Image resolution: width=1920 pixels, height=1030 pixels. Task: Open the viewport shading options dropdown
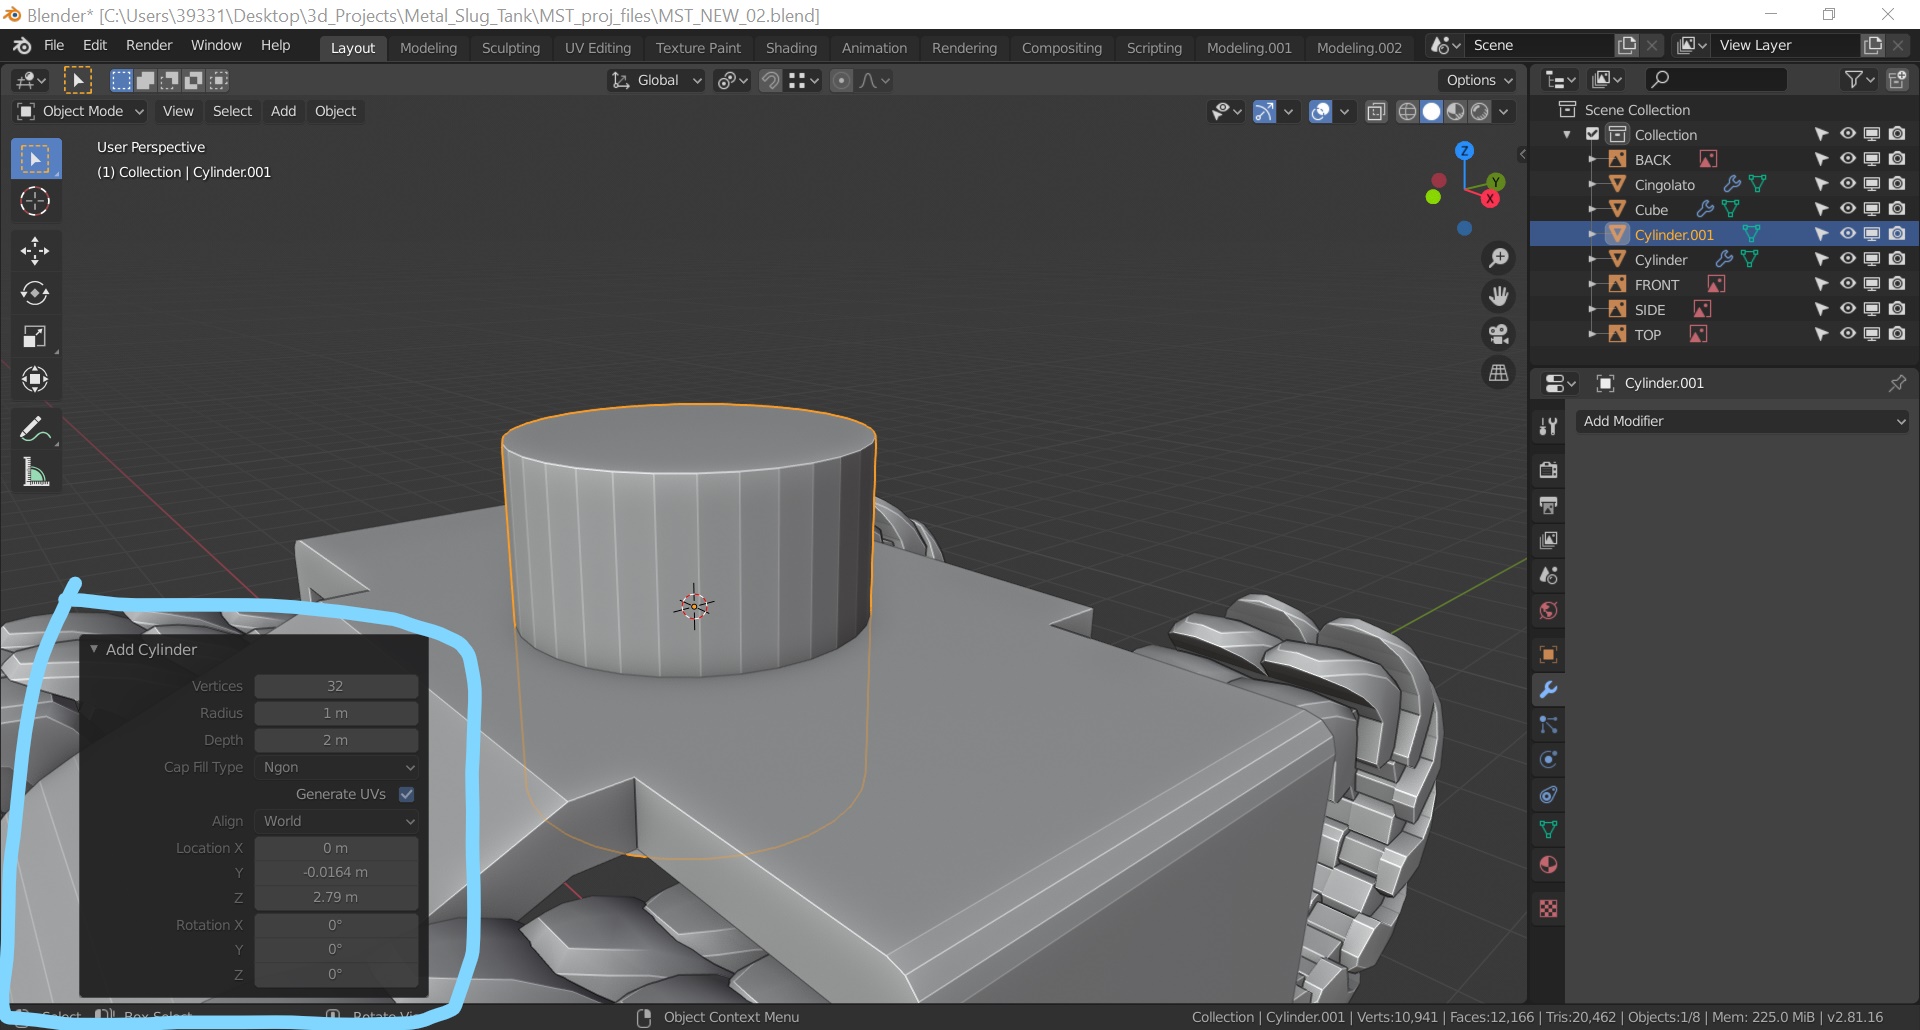pos(1504,111)
